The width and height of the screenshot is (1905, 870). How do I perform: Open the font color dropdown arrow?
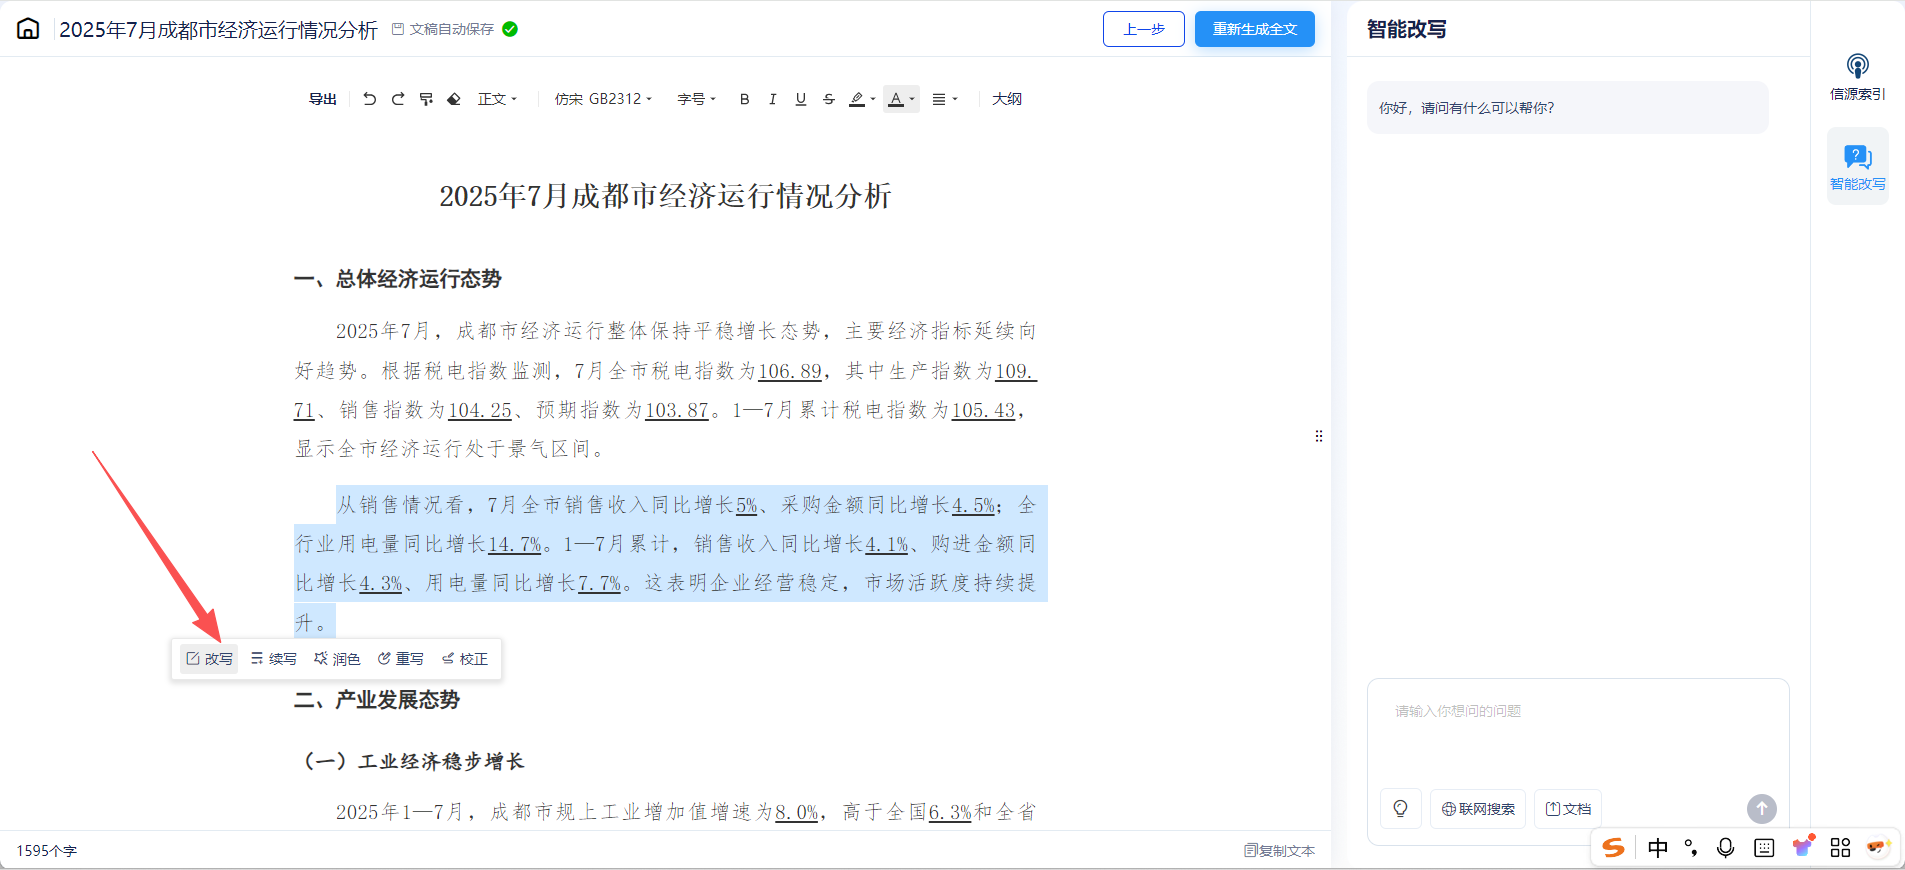click(x=912, y=99)
